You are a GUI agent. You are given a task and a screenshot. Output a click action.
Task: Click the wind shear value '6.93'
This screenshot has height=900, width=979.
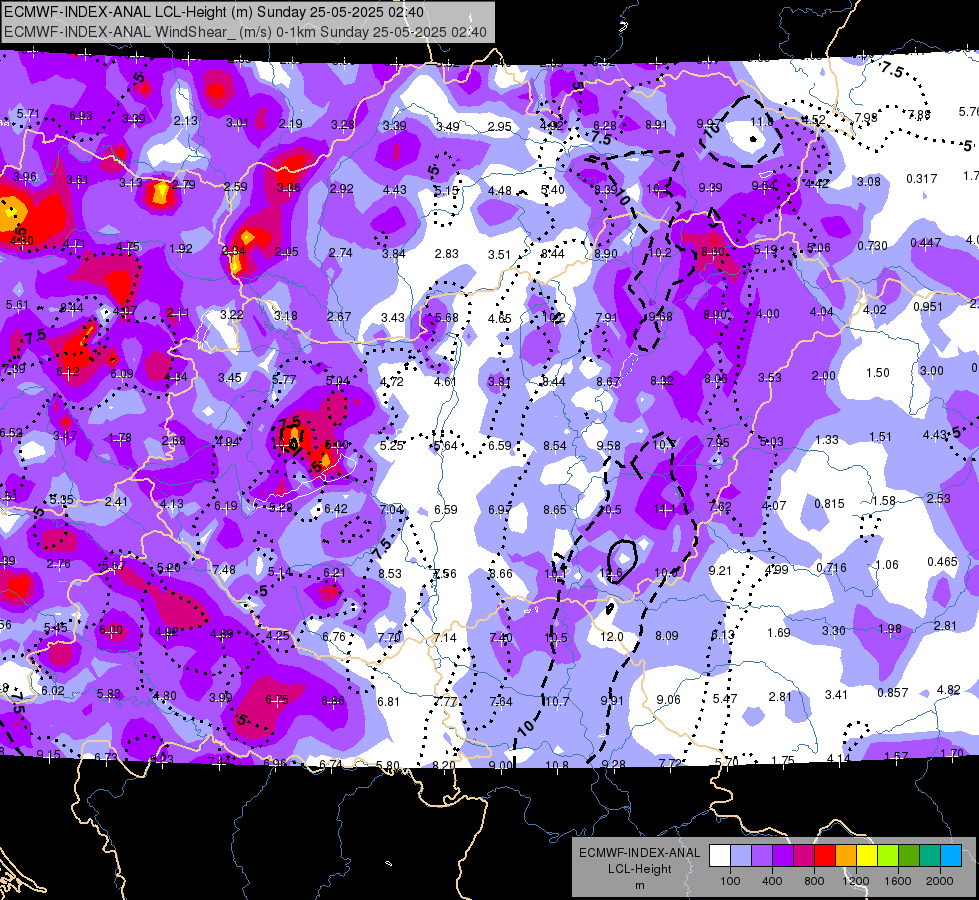(x=81, y=116)
